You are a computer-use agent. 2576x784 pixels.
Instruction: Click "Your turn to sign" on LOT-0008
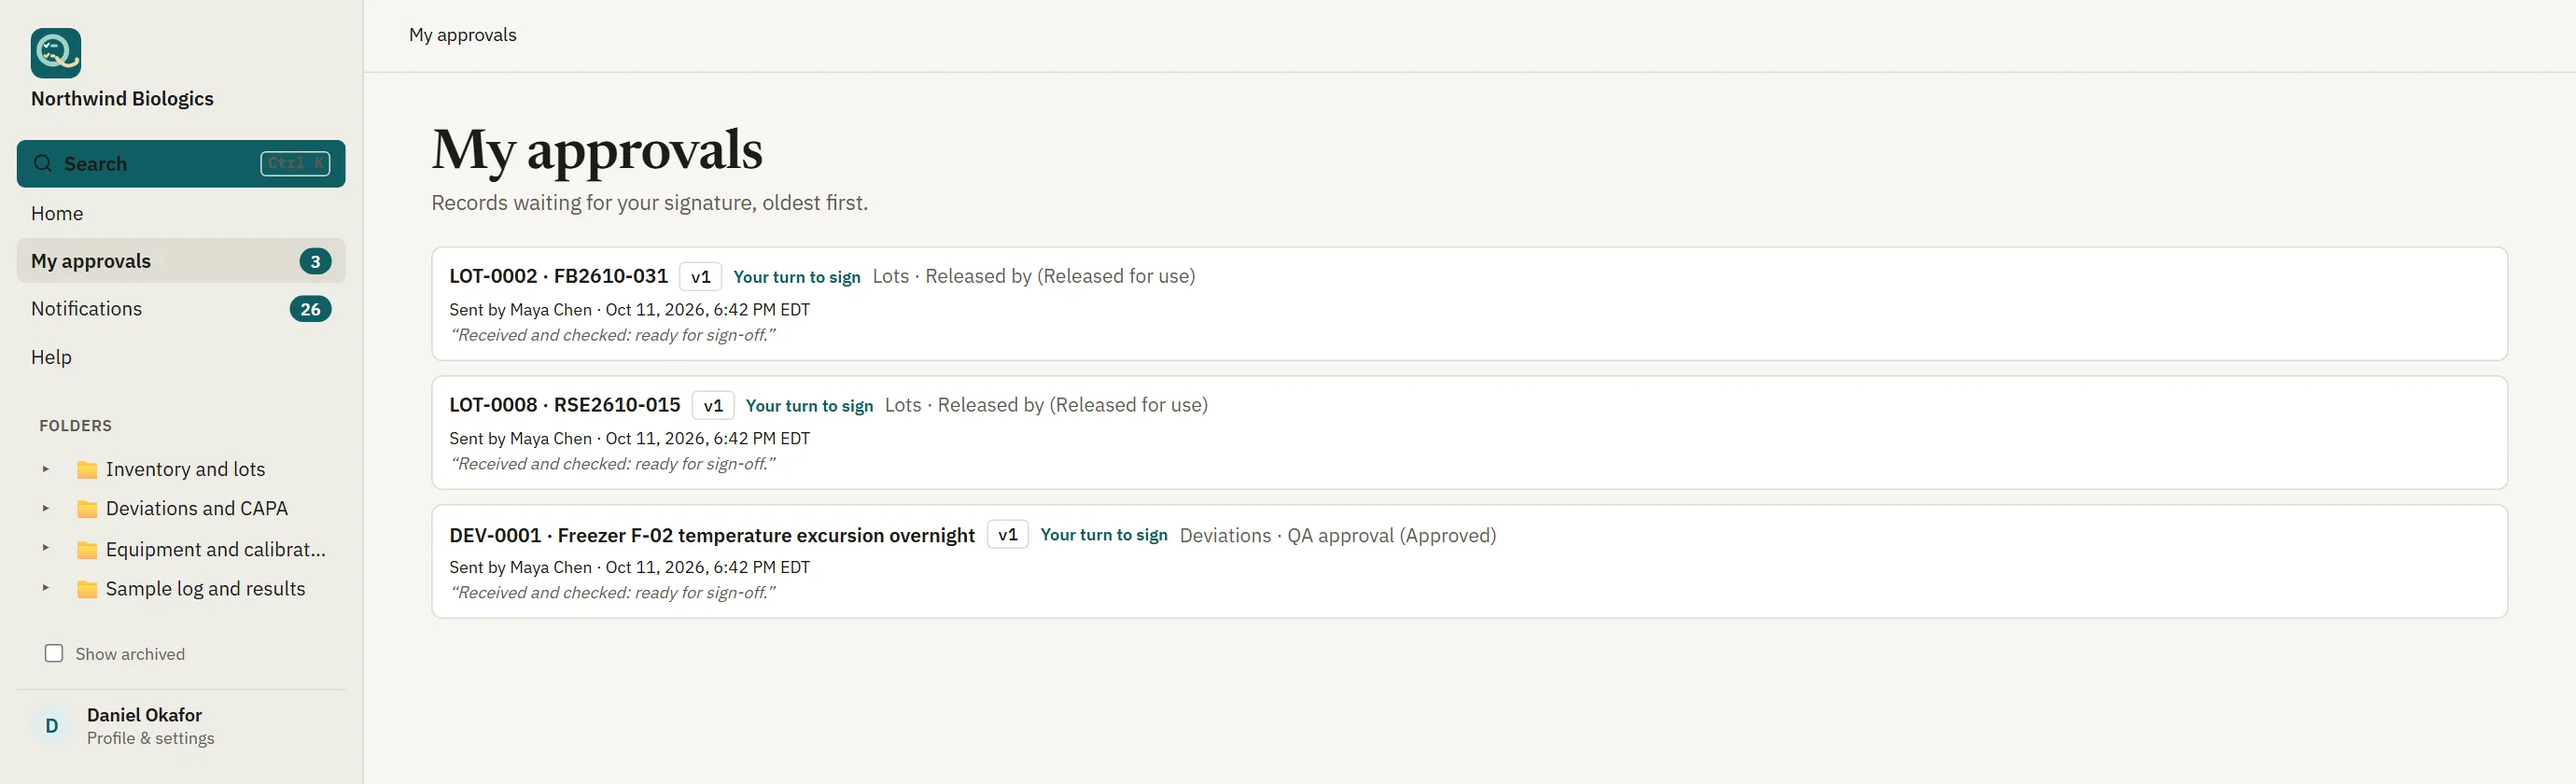coord(809,406)
